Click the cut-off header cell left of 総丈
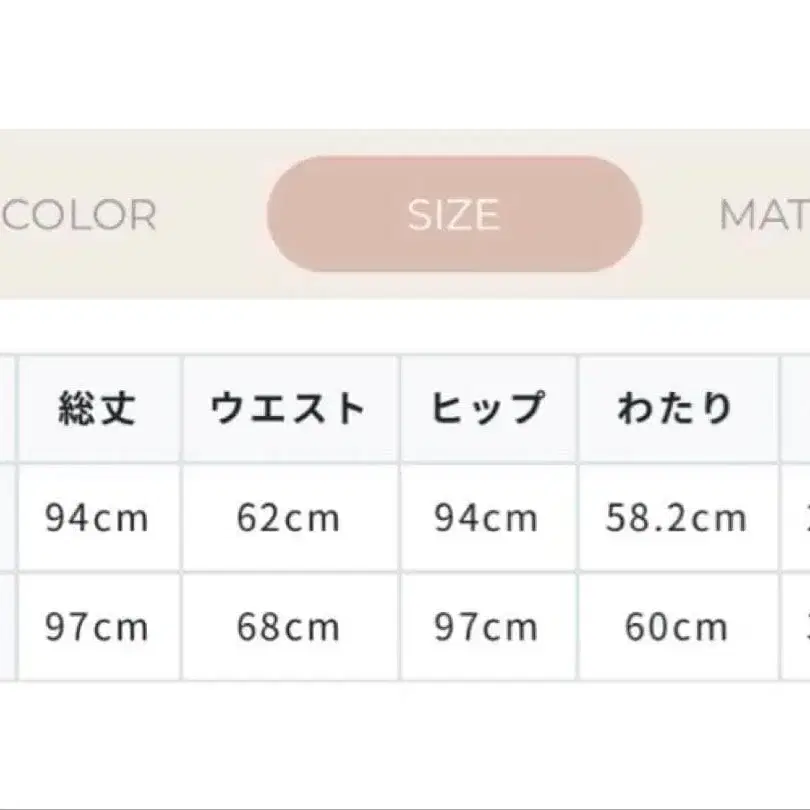Screen dimensions: 810x810 pos(6,408)
